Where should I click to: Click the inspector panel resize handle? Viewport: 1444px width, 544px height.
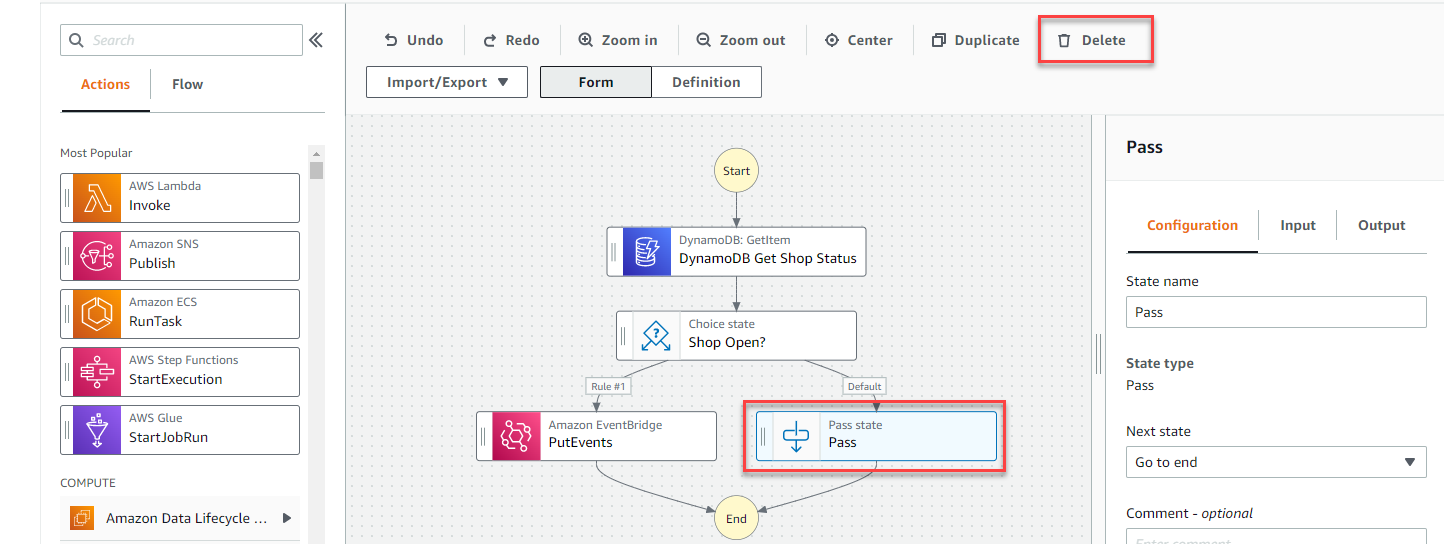coord(1098,353)
